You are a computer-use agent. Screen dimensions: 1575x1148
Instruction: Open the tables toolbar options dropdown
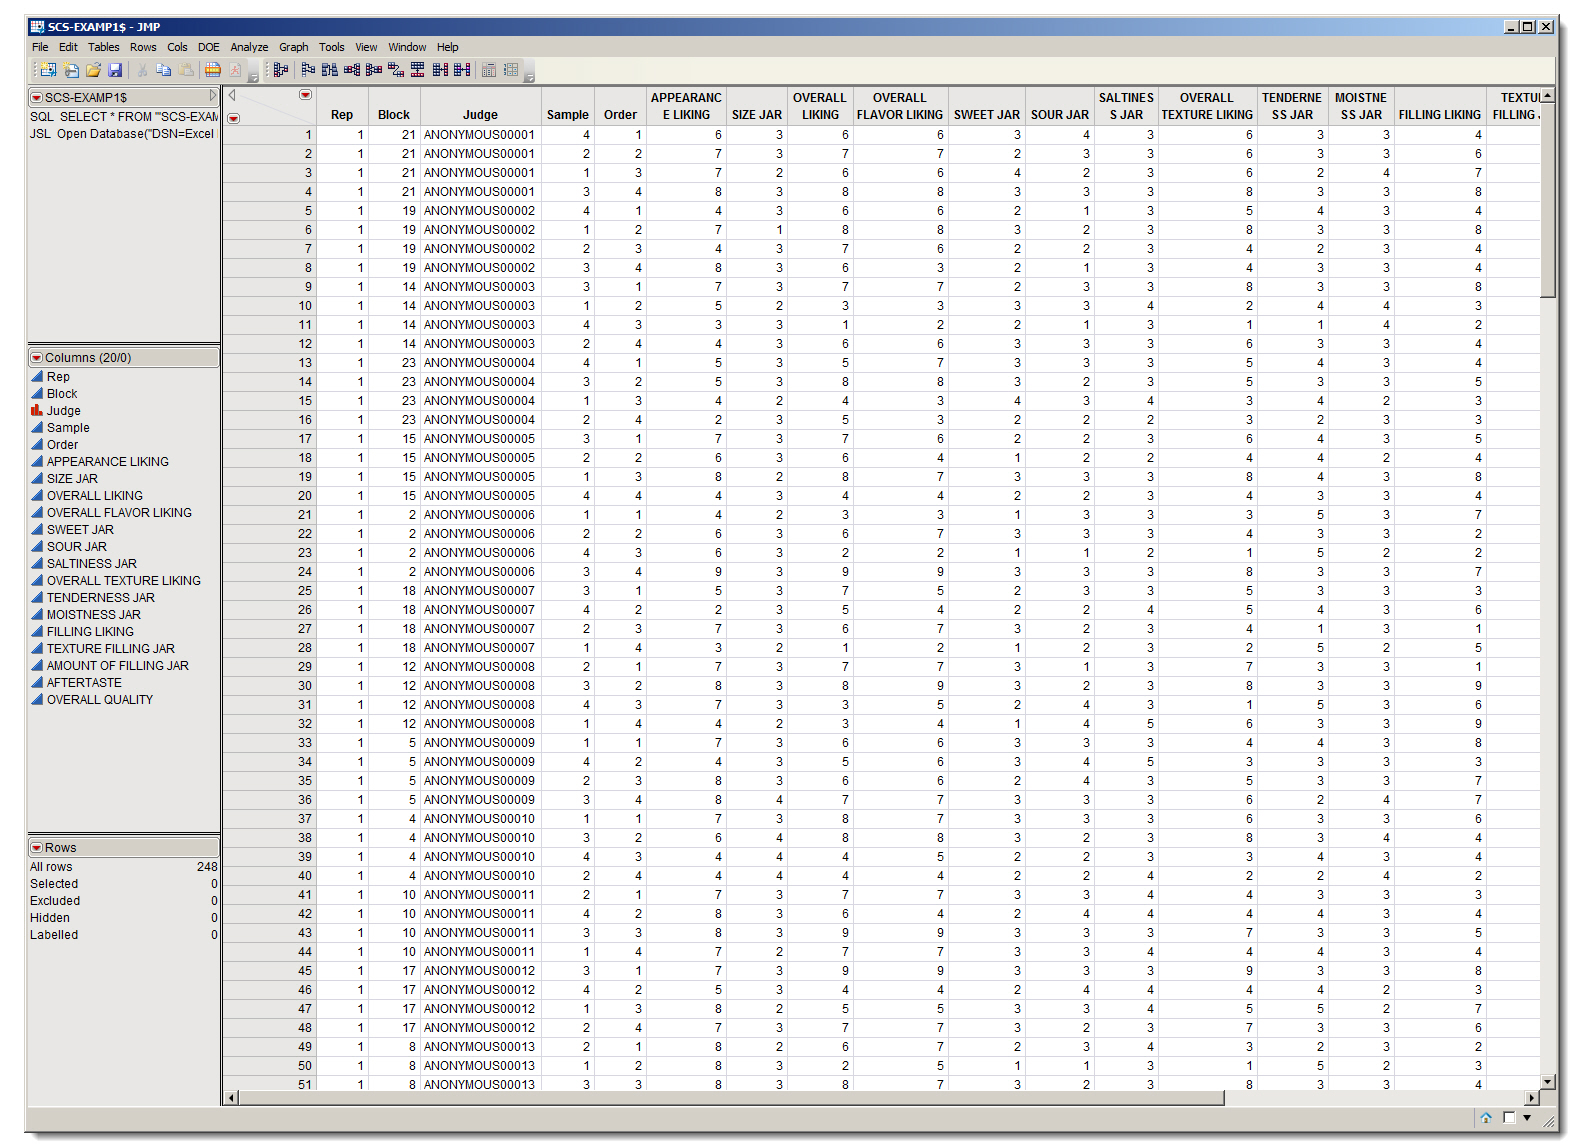pyautogui.click(x=530, y=77)
